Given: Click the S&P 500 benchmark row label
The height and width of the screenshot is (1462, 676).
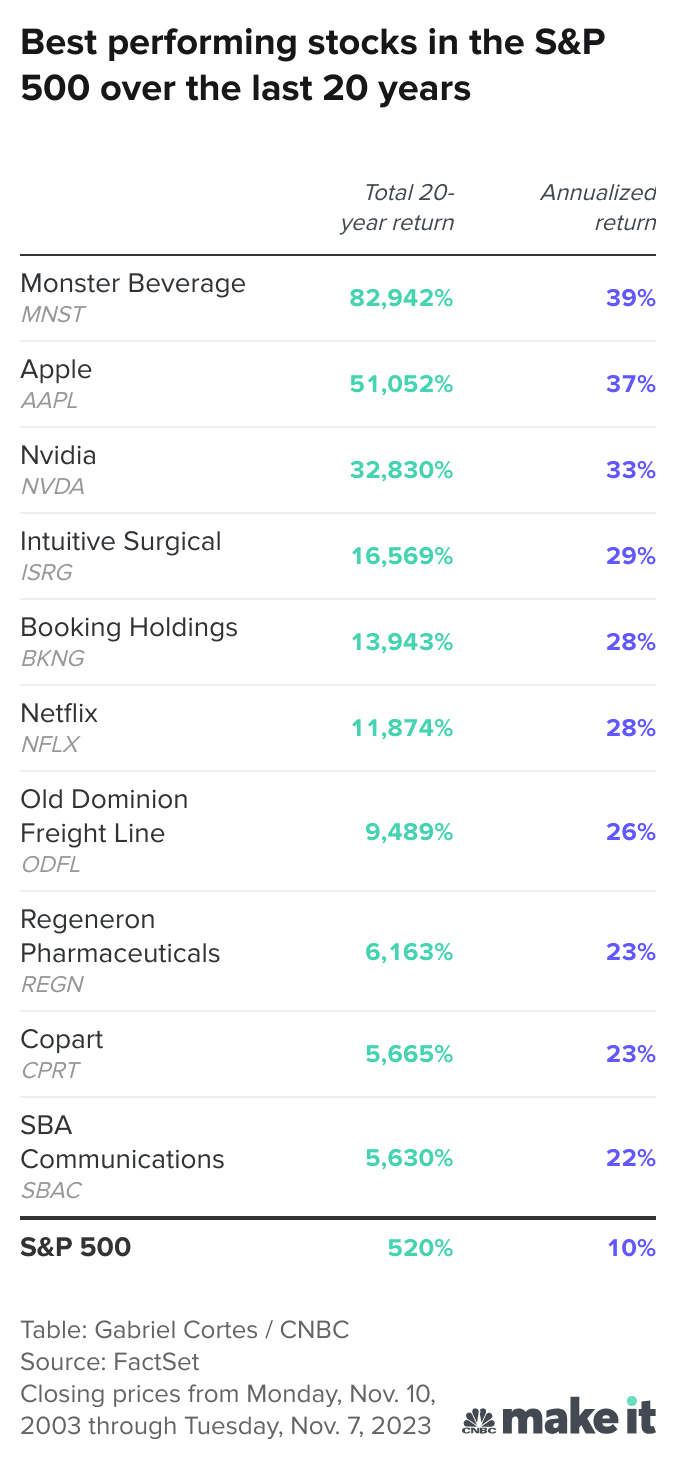Looking at the screenshot, I should 76,1247.
